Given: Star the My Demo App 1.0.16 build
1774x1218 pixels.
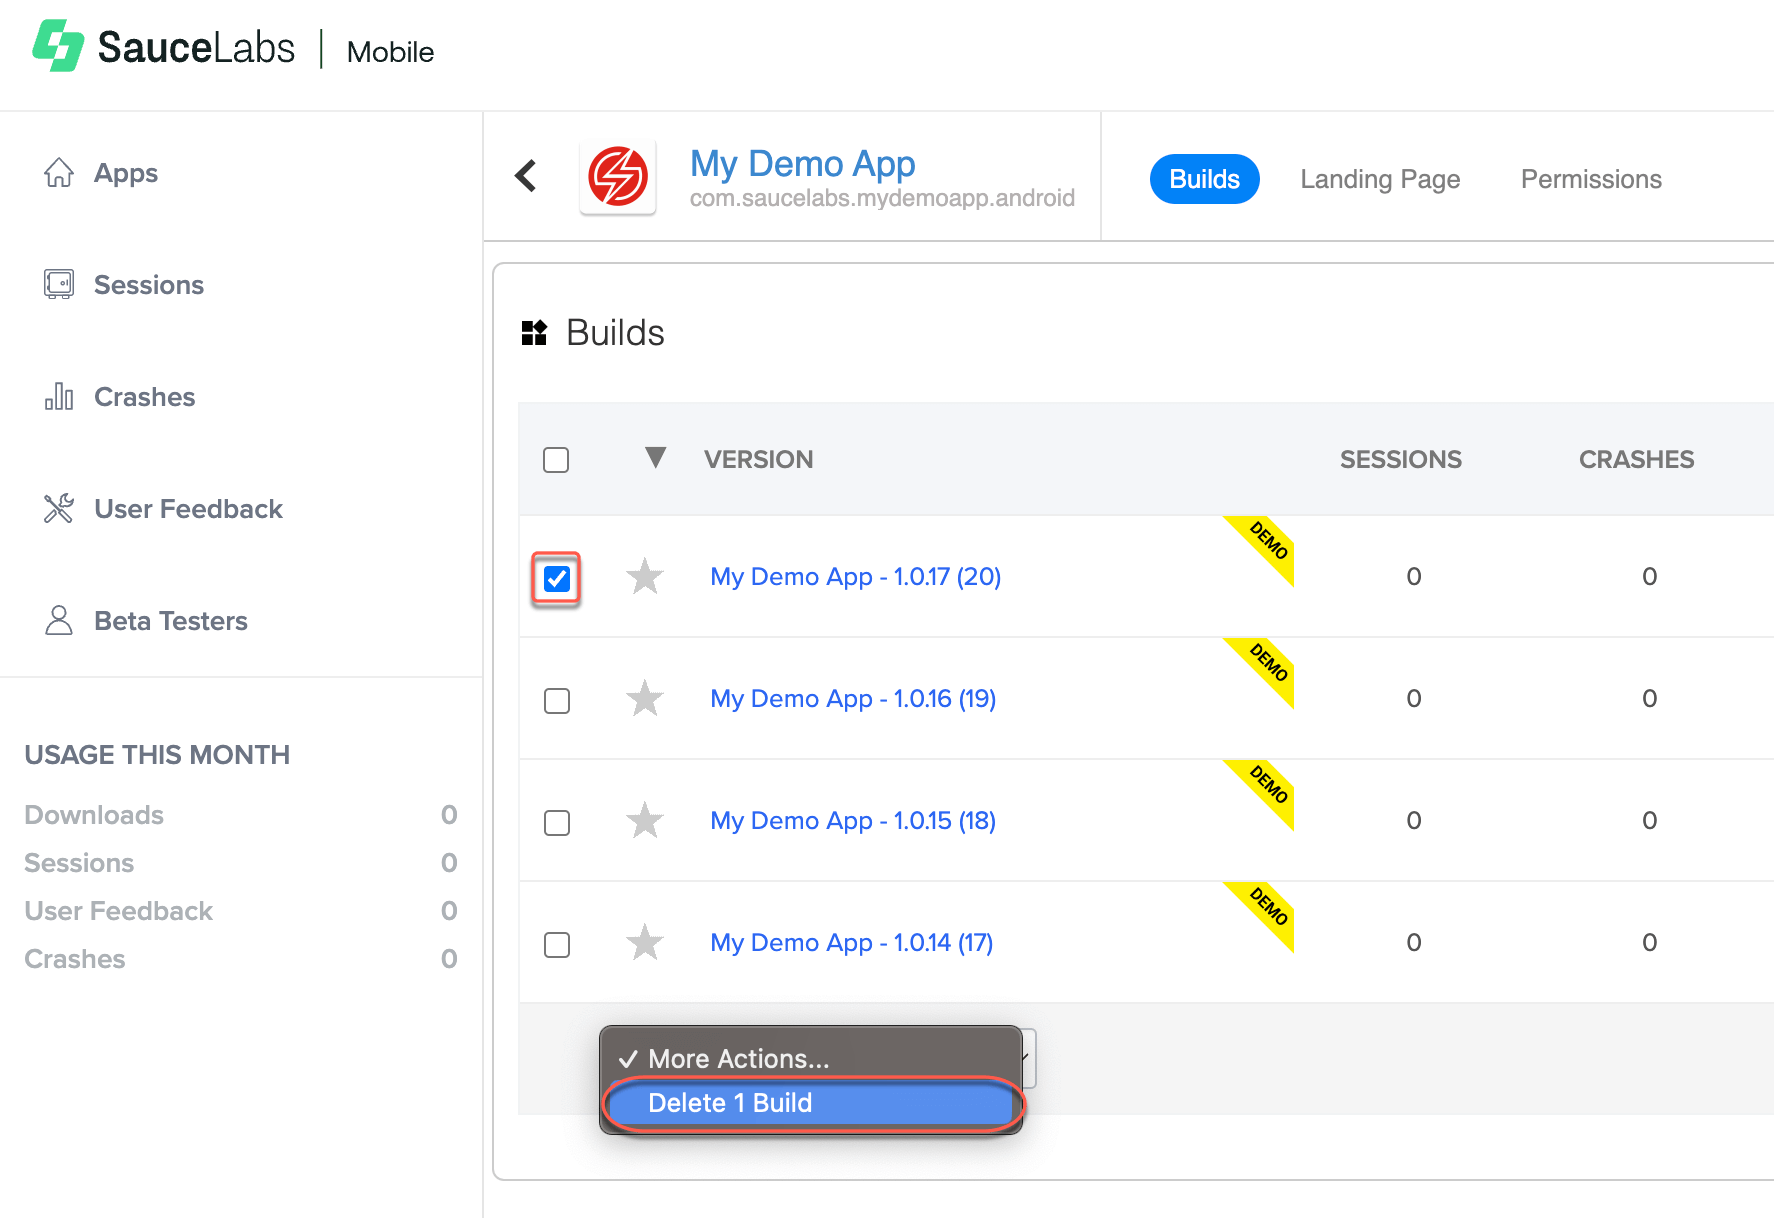Looking at the screenshot, I should [x=645, y=699].
